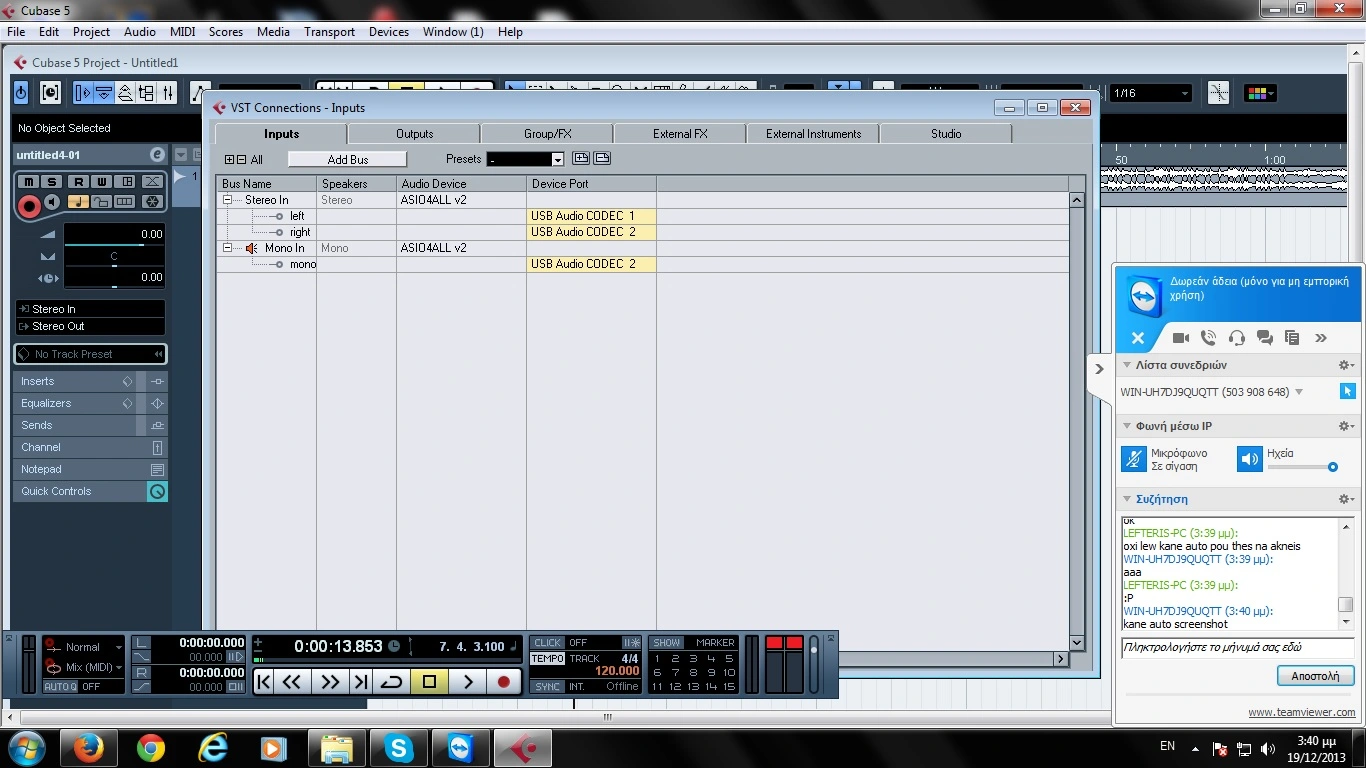
Task: Open dropdown arrow next to WIN-UH7DJ9QUQTT session
Action: (x=1299, y=393)
